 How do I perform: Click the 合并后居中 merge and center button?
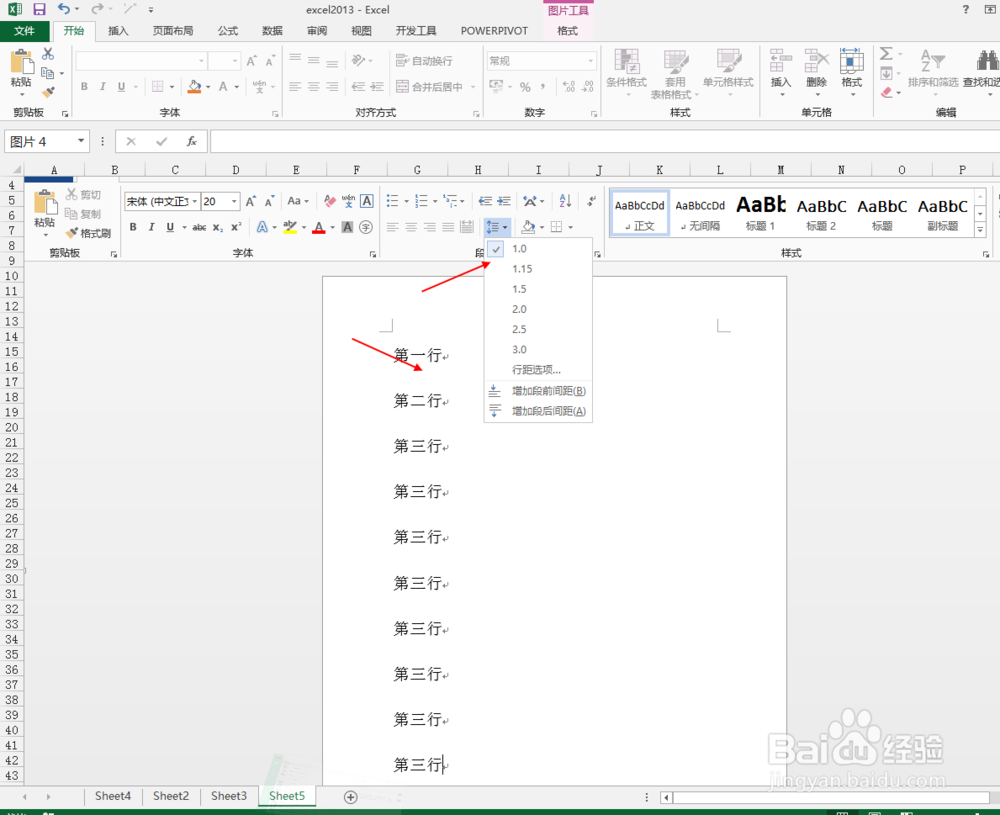(429, 86)
